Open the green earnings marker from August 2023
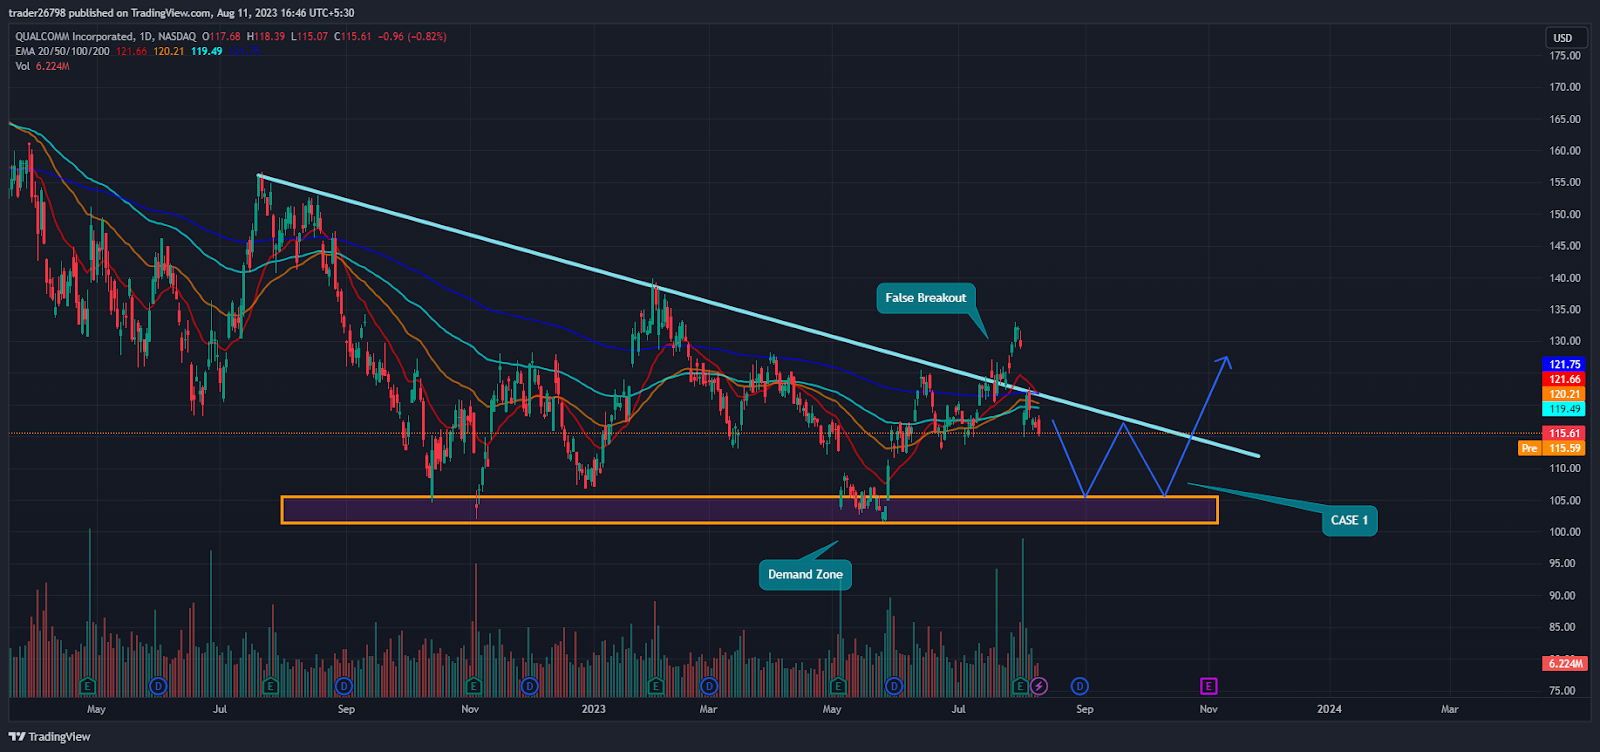The image size is (1600, 752). (1021, 686)
